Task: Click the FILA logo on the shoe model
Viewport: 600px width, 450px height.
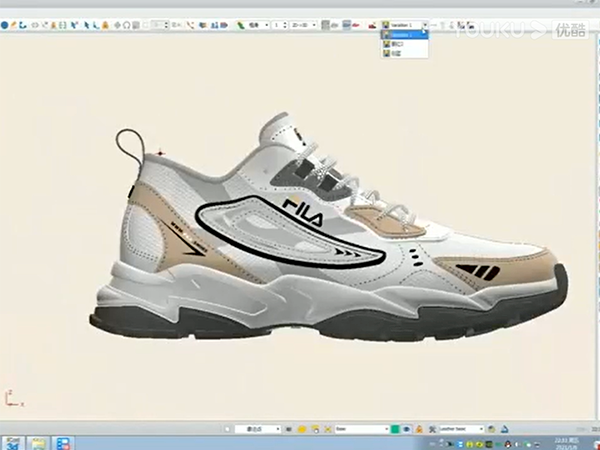Action: [297, 207]
